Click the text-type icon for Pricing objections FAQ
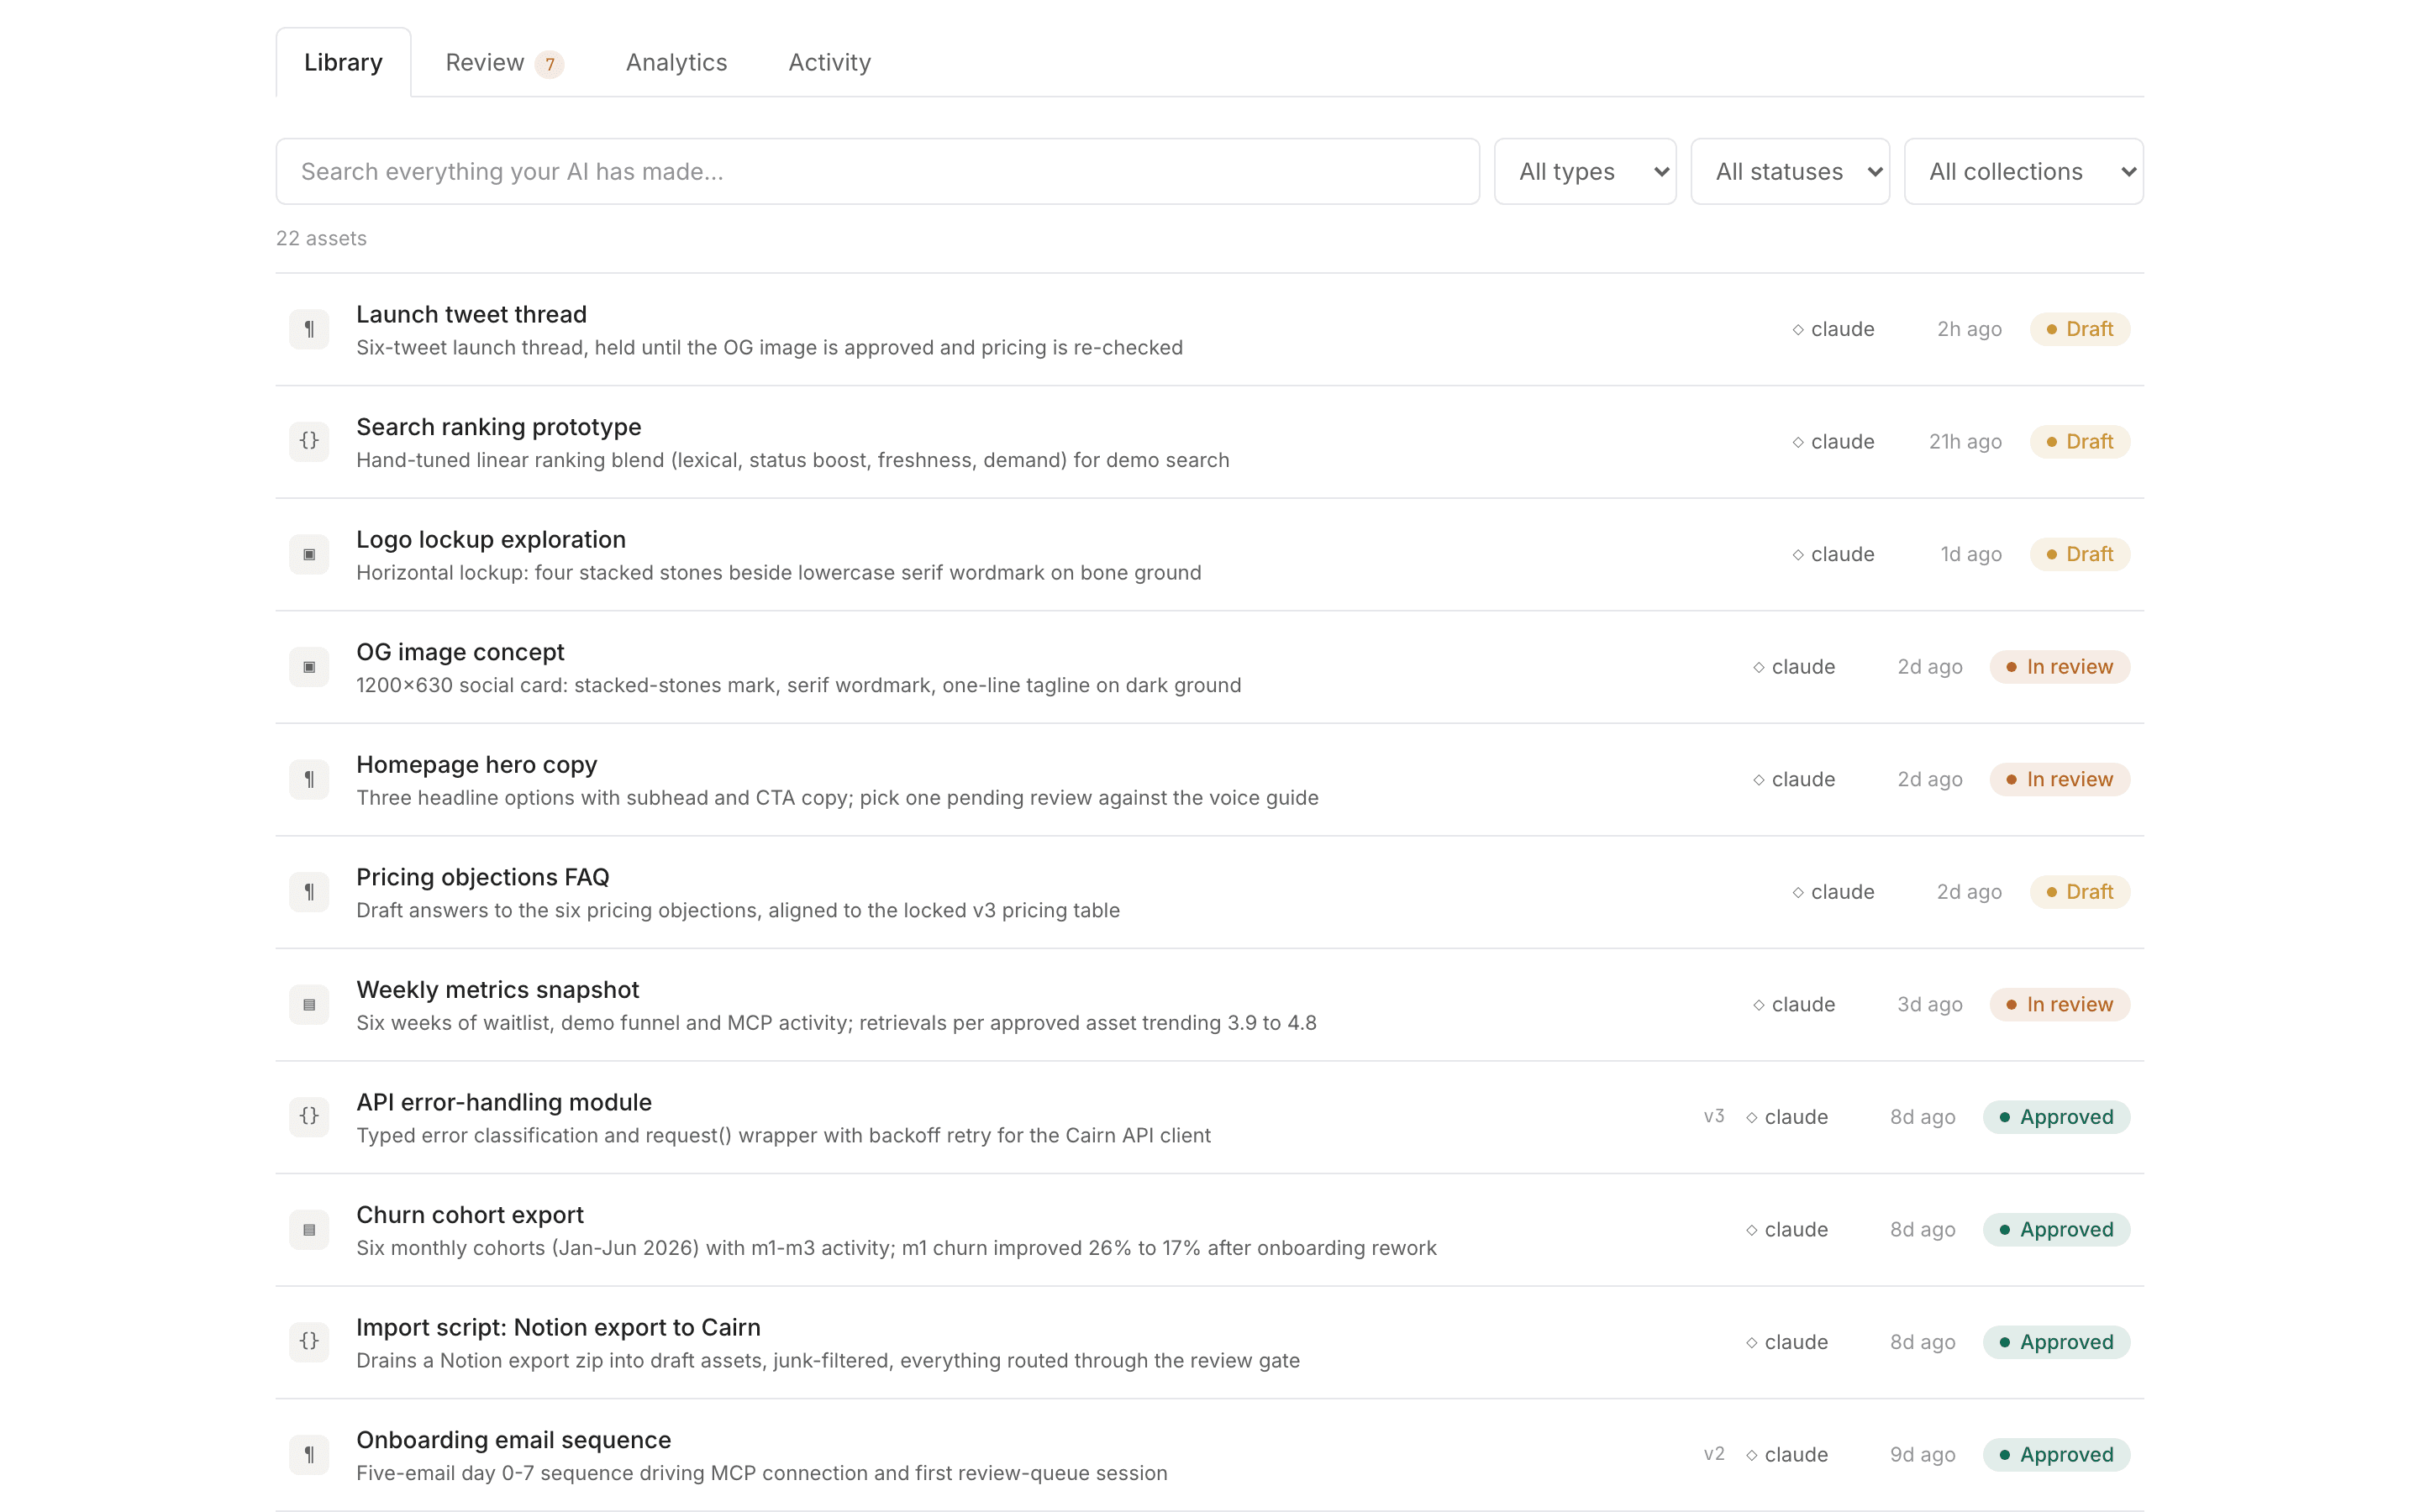2420x1512 pixels. click(309, 892)
